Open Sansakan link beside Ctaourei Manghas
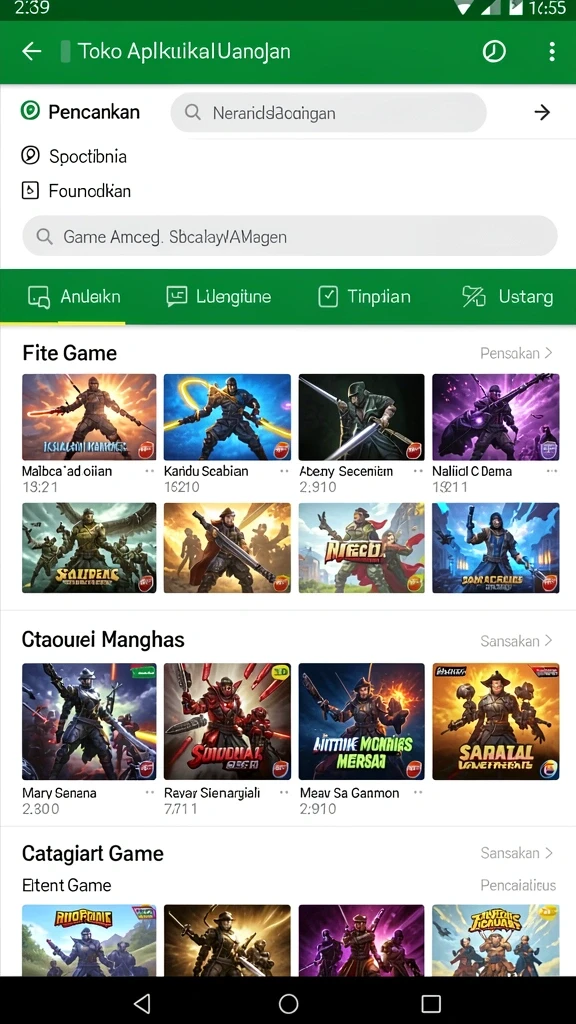The width and height of the screenshot is (576, 1024). pyautogui.click(x=517, y=641)
